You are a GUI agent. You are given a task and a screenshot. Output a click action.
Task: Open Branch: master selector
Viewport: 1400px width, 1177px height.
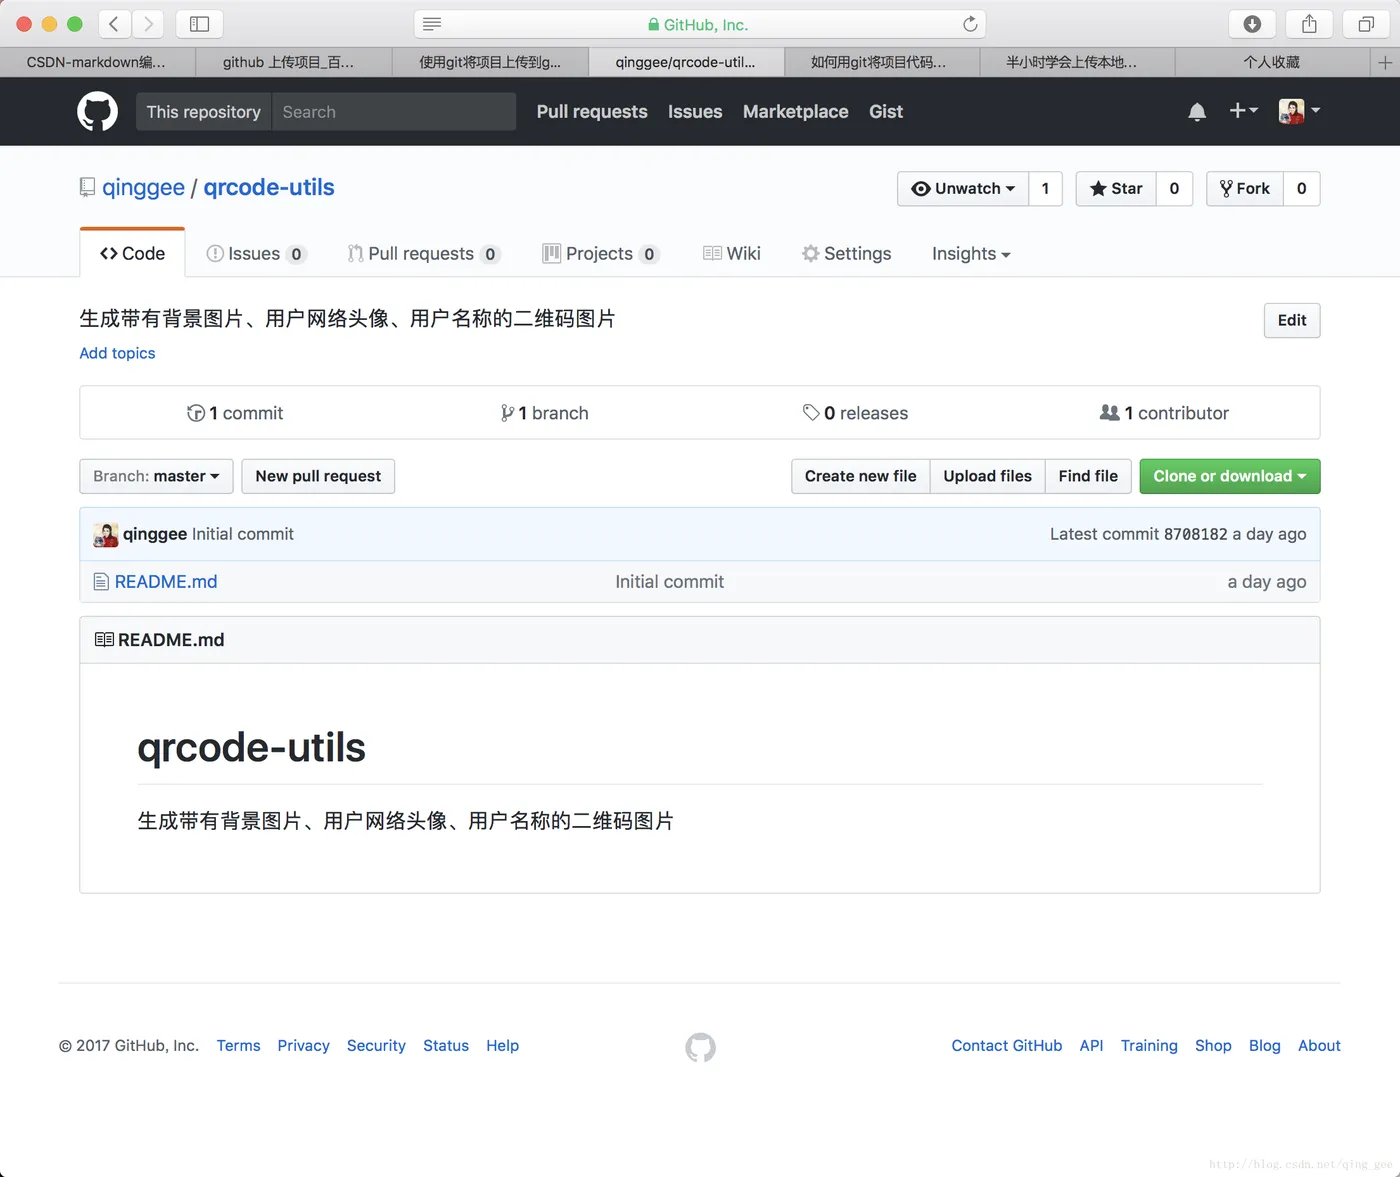click(x=156, y=476)
